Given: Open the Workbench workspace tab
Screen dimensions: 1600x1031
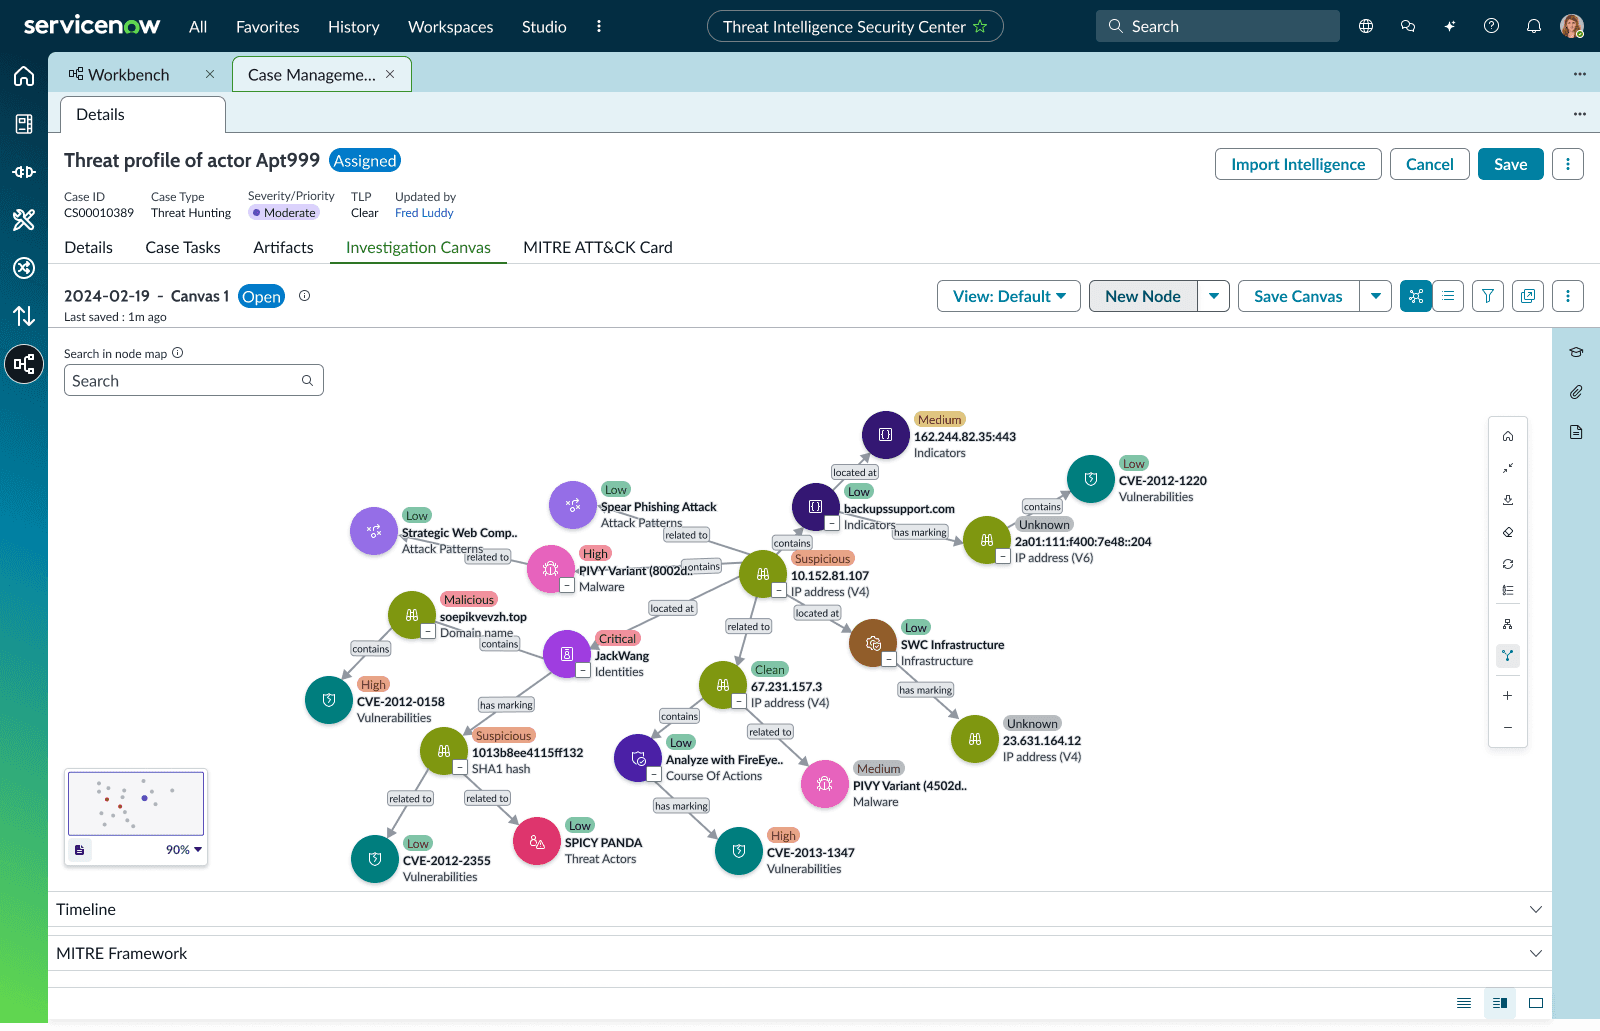Looking at the screenshot, I should point(129,75).
